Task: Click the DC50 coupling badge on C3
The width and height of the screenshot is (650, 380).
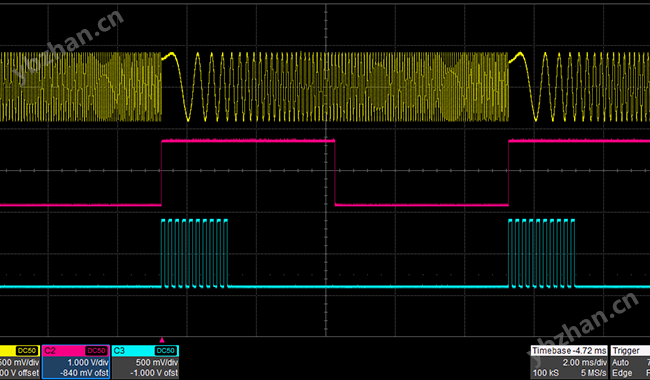Action: tap(165, 351)
